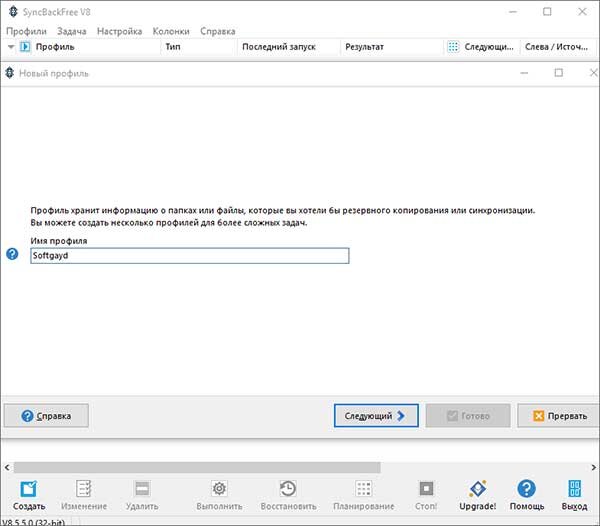Click the Имя профиля field containing Softgayd
The width and height of the screenshot is (600, 526).
pos(190,256)
